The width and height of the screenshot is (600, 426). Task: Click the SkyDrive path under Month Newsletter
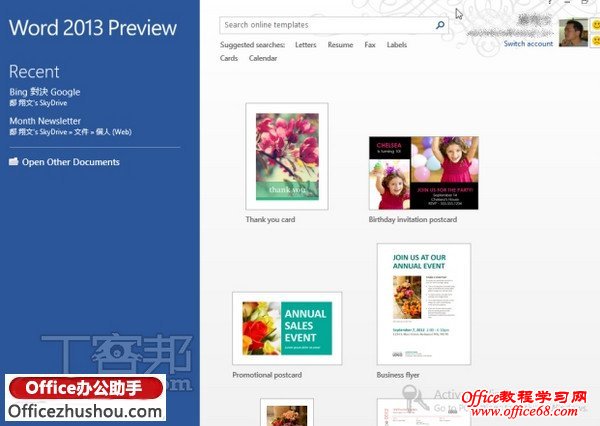70,132
